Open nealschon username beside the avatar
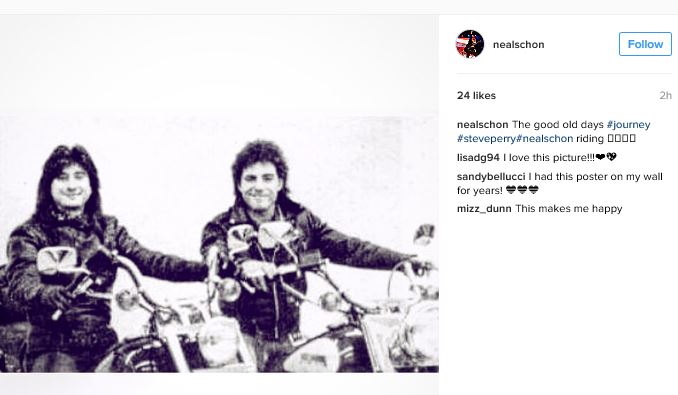Image resolution: width=678 pixels, height=395 pixels. (518, 45)
